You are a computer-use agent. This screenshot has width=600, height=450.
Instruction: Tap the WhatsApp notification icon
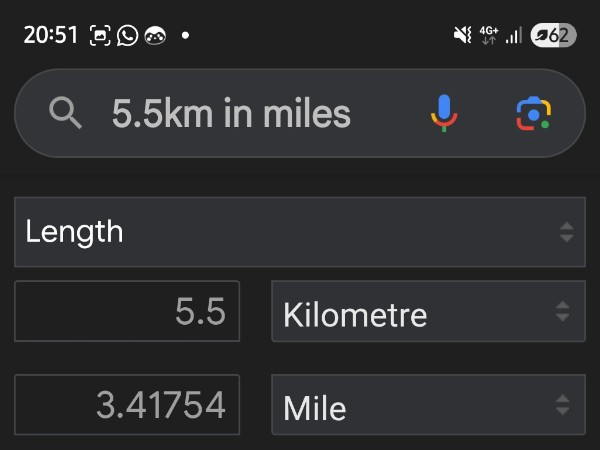pyautogui.click(x=127, y=35)
